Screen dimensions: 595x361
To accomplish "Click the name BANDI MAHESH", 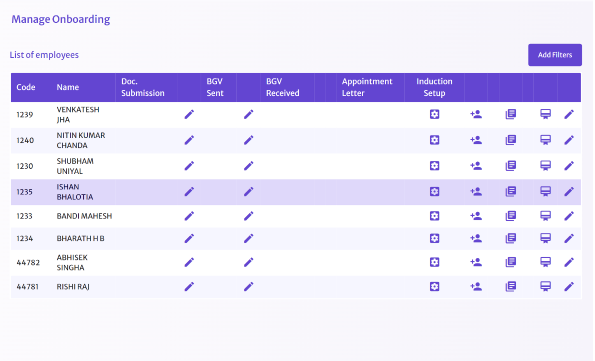I will click(84, 216).
